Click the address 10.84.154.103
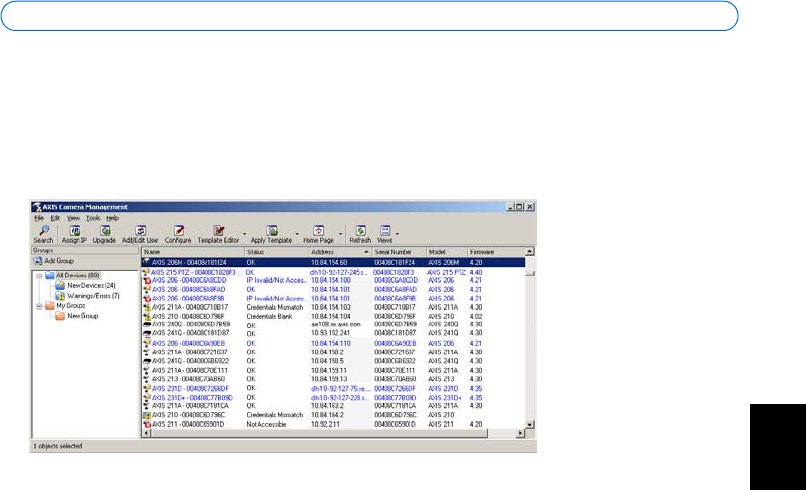This screenshot has width=806, height=490. (331, 307)
